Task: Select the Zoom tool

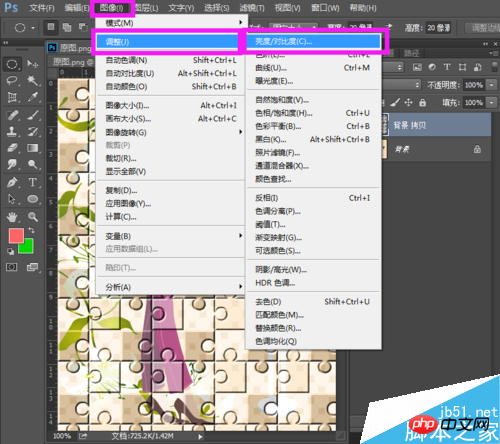Action: click(32, 217)
